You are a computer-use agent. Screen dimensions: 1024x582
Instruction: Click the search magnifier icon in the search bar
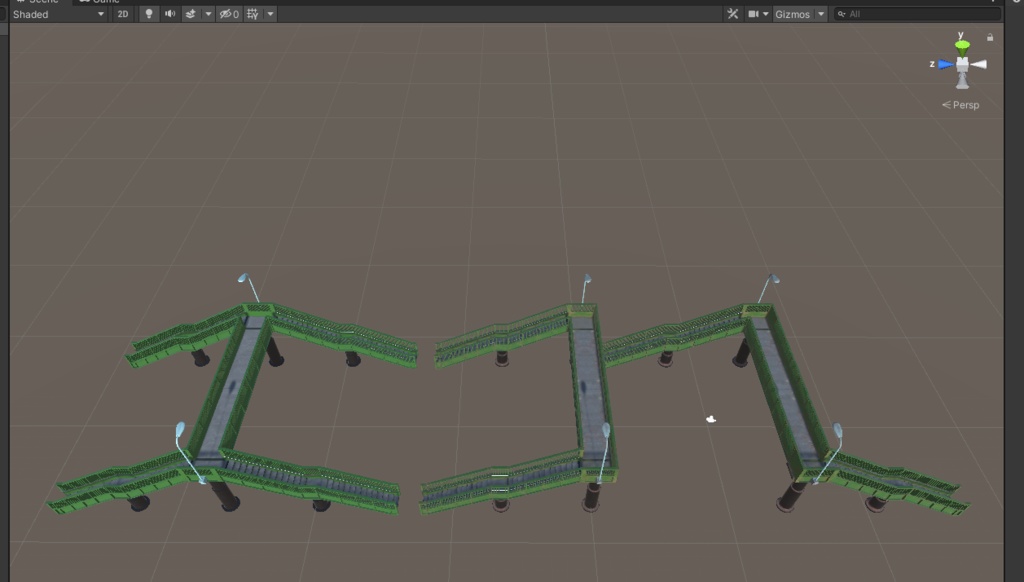[x=841, y=14]
